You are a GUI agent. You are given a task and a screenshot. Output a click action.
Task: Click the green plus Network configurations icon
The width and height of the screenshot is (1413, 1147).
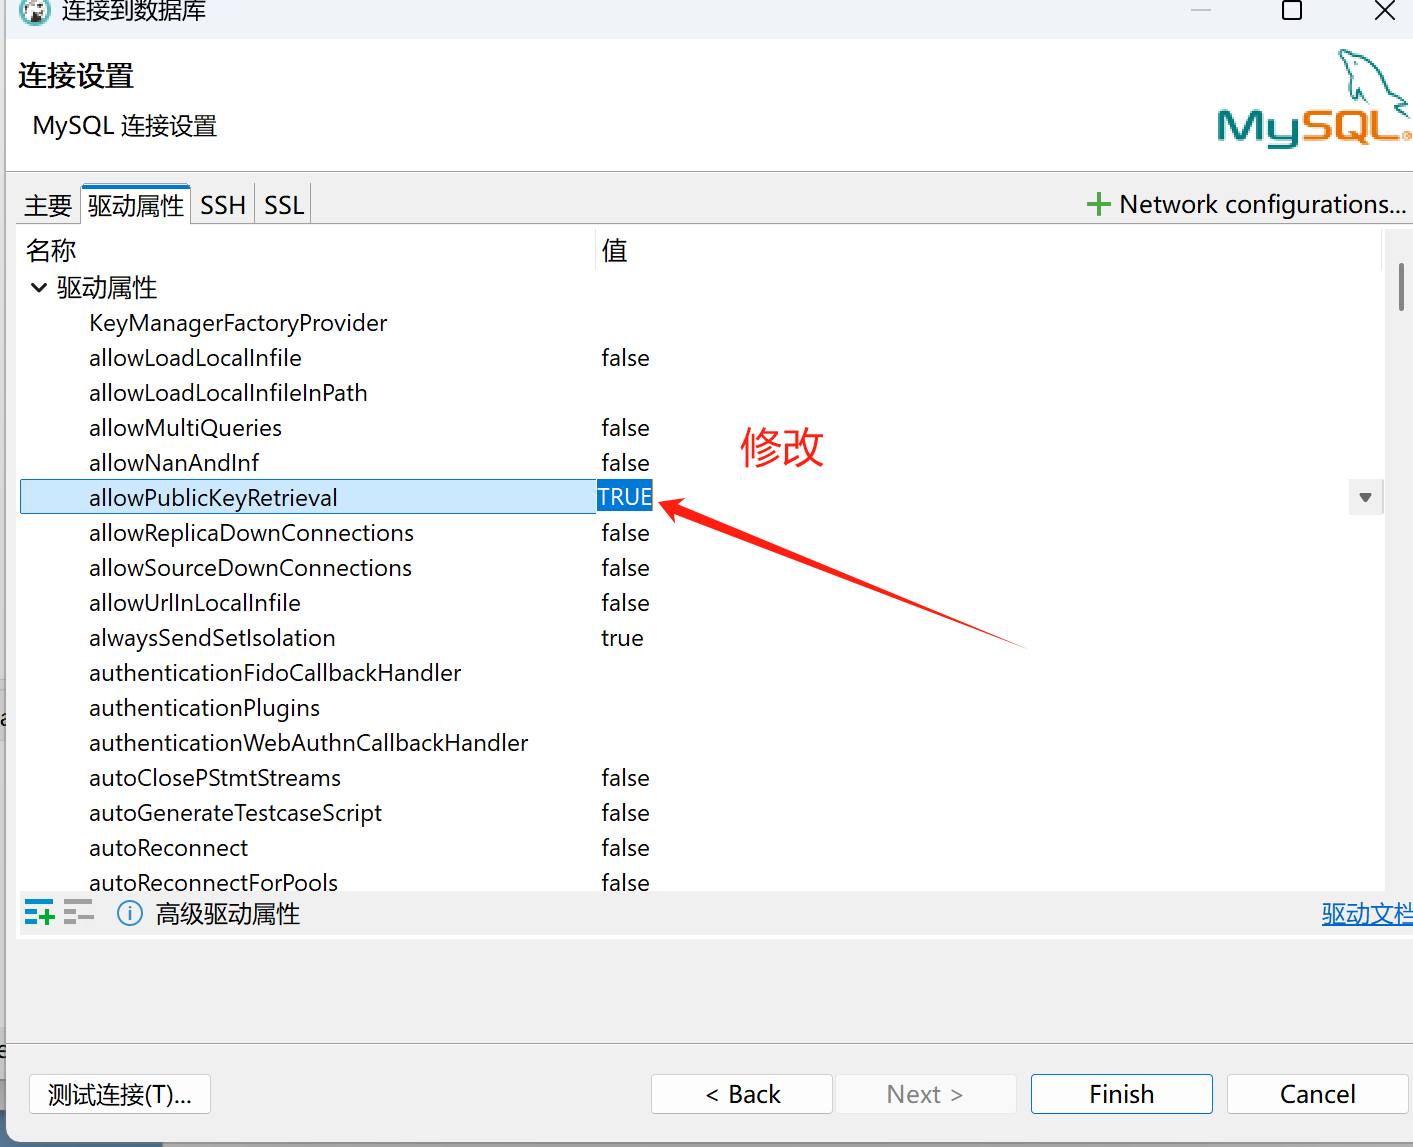[x=1098, y=204]
